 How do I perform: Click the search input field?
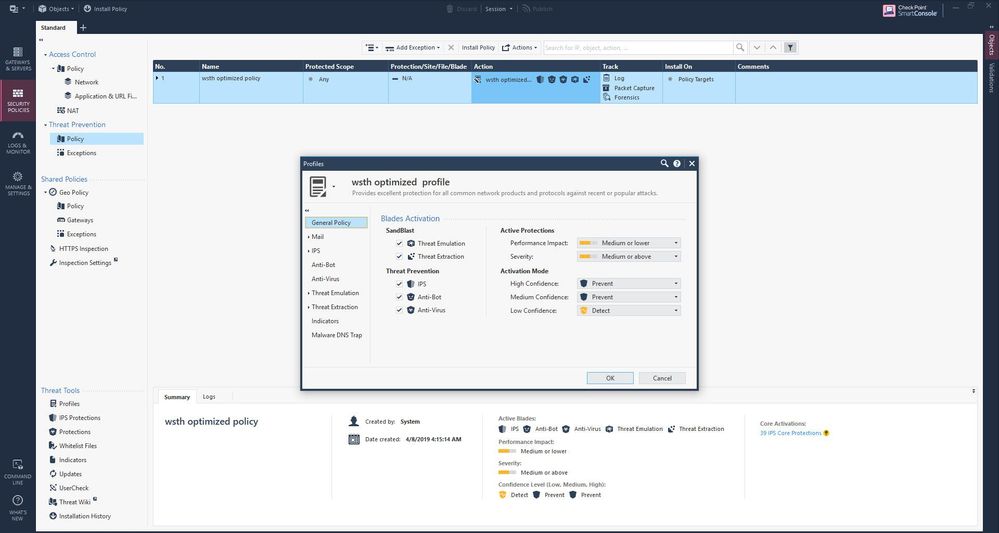637,47
